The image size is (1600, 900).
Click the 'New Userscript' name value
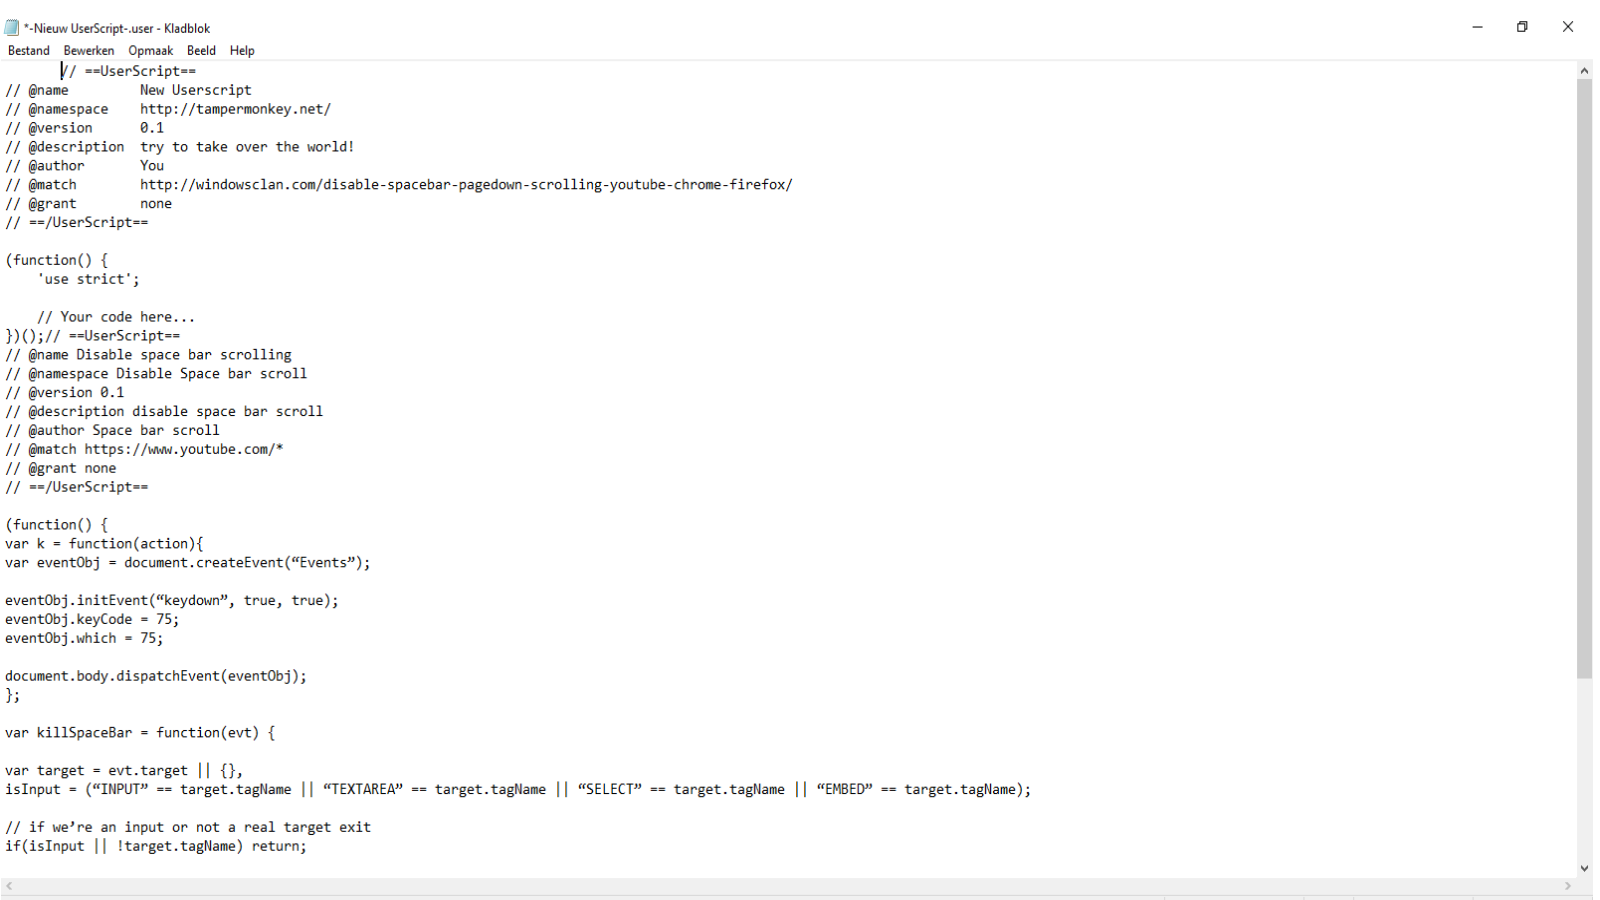[x=196, y=89]
